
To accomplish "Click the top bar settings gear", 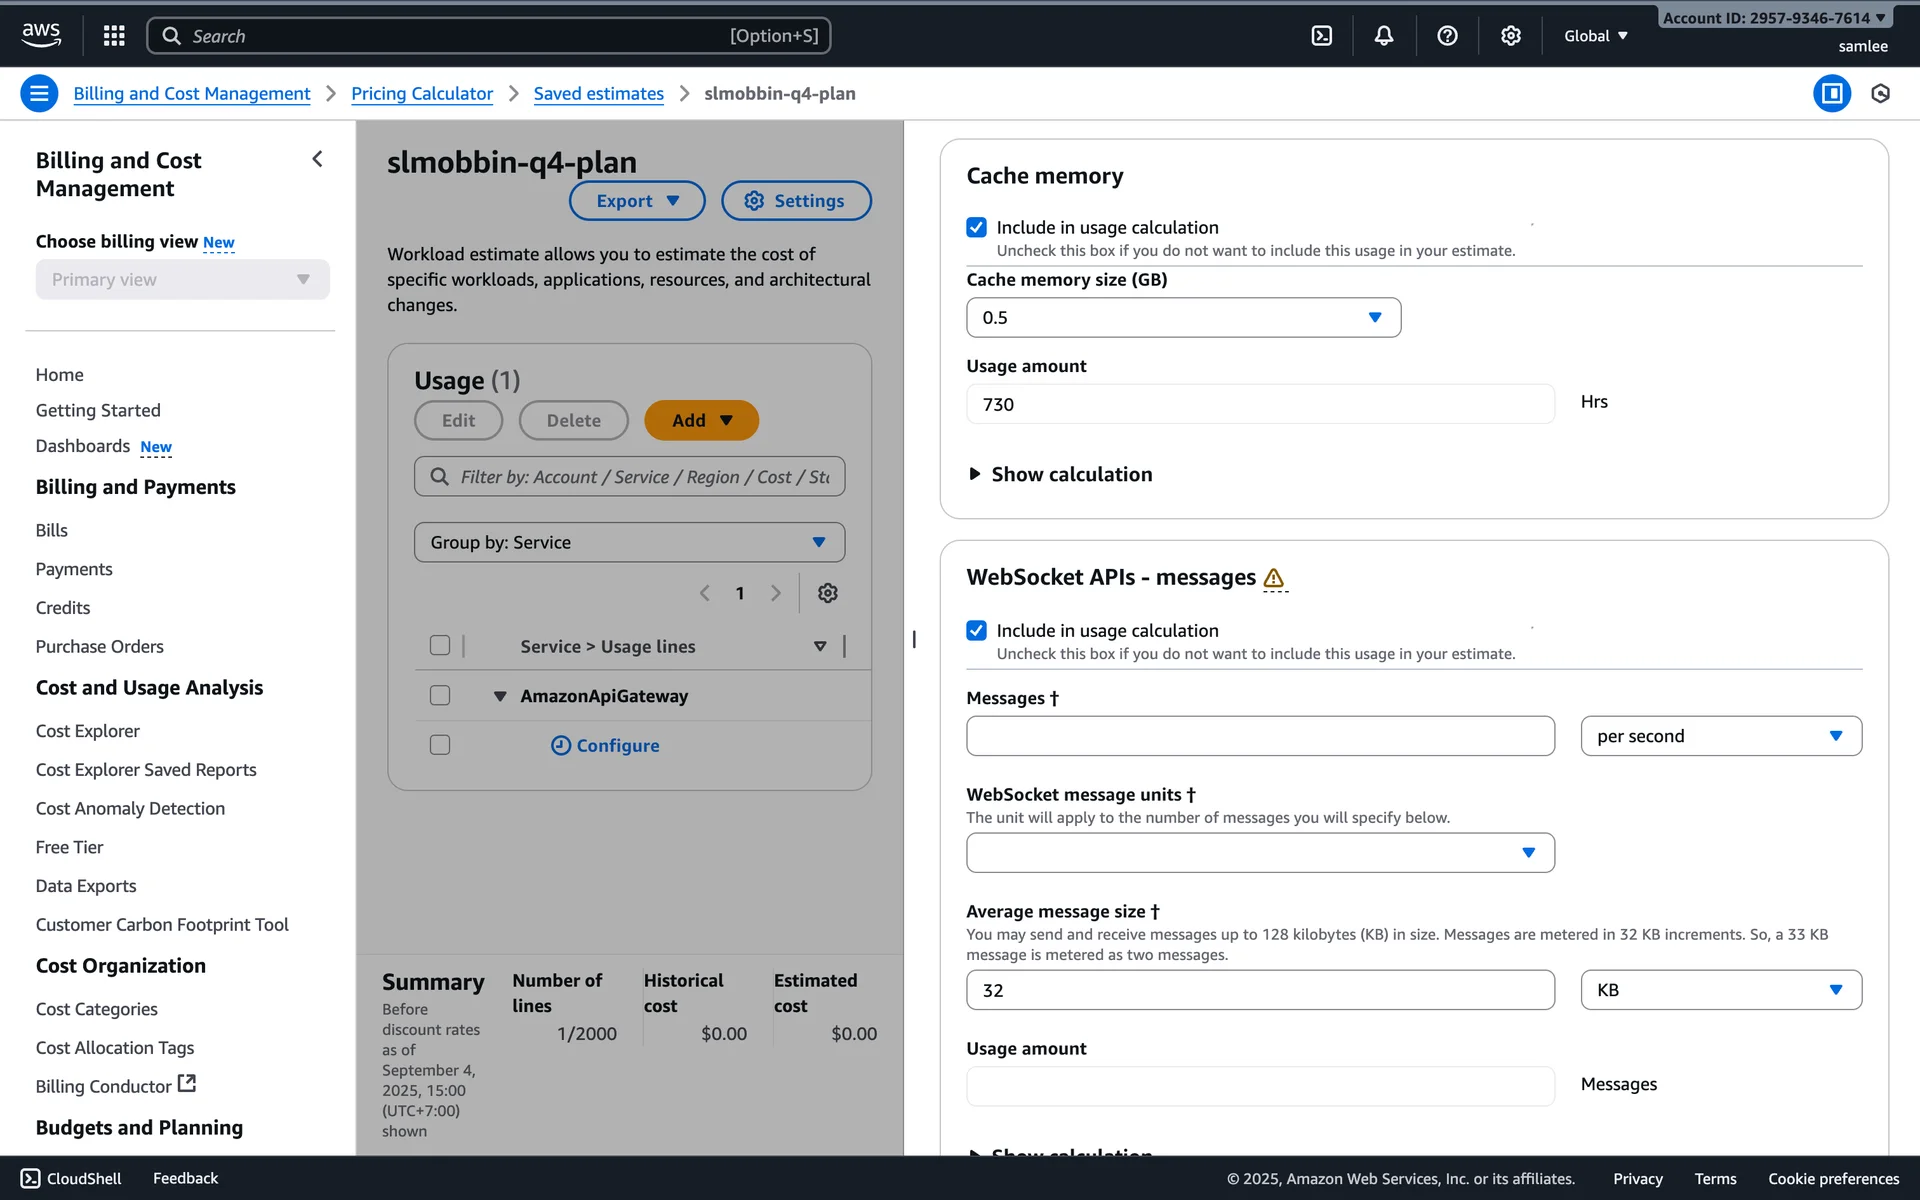I will 1510,36.
